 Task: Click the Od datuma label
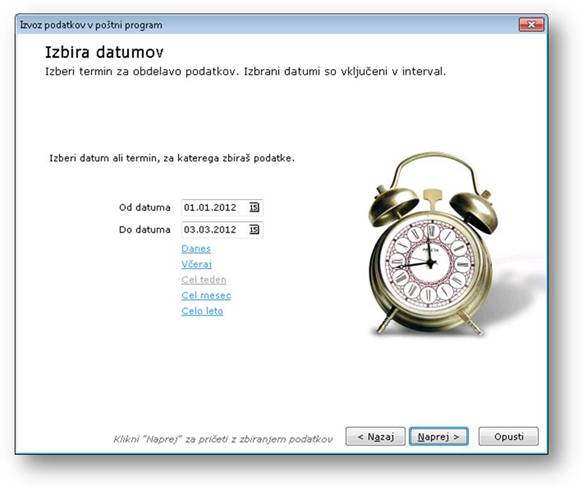[145, 208]
